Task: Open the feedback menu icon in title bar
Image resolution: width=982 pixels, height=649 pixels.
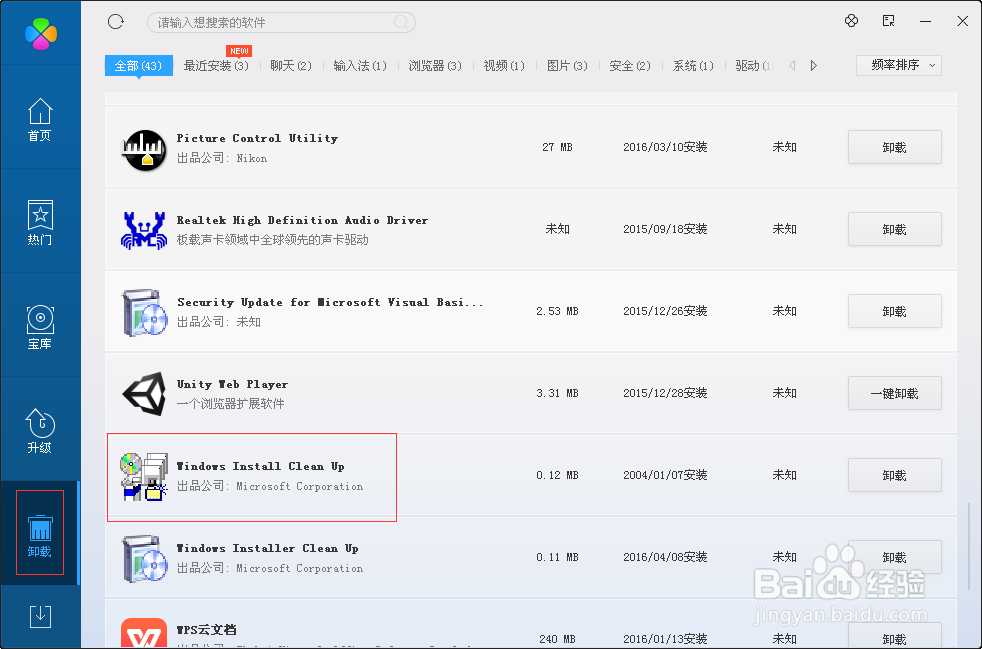Action: coord(889,21)
